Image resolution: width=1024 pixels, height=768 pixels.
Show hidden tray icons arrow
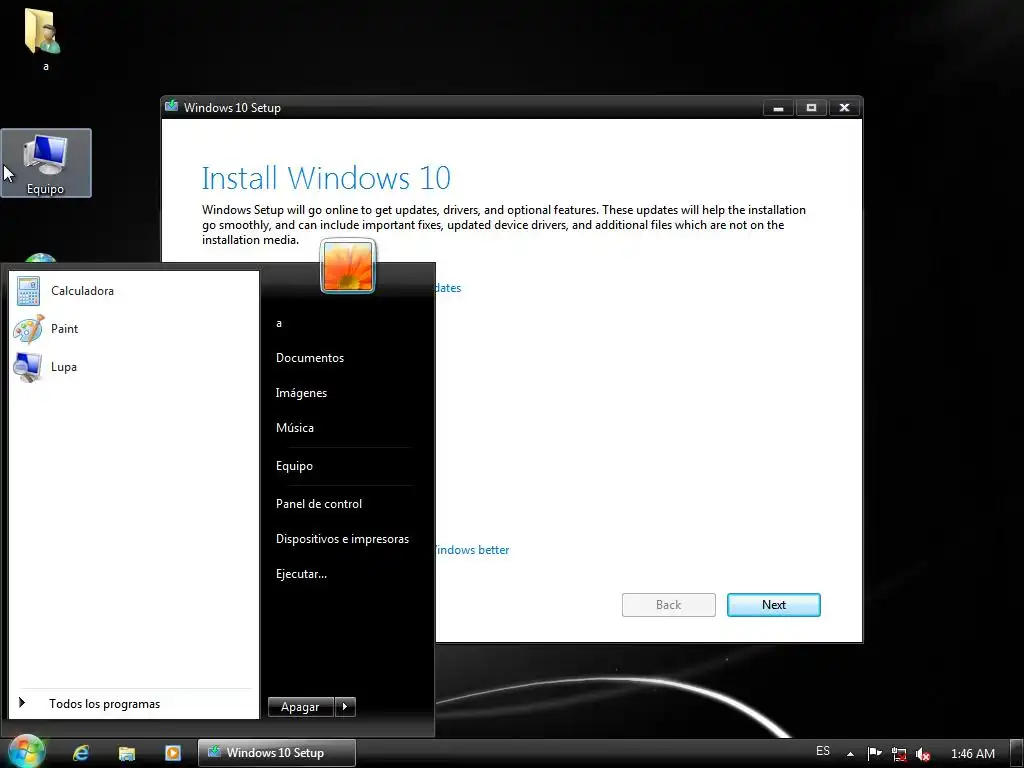(850, 754)
